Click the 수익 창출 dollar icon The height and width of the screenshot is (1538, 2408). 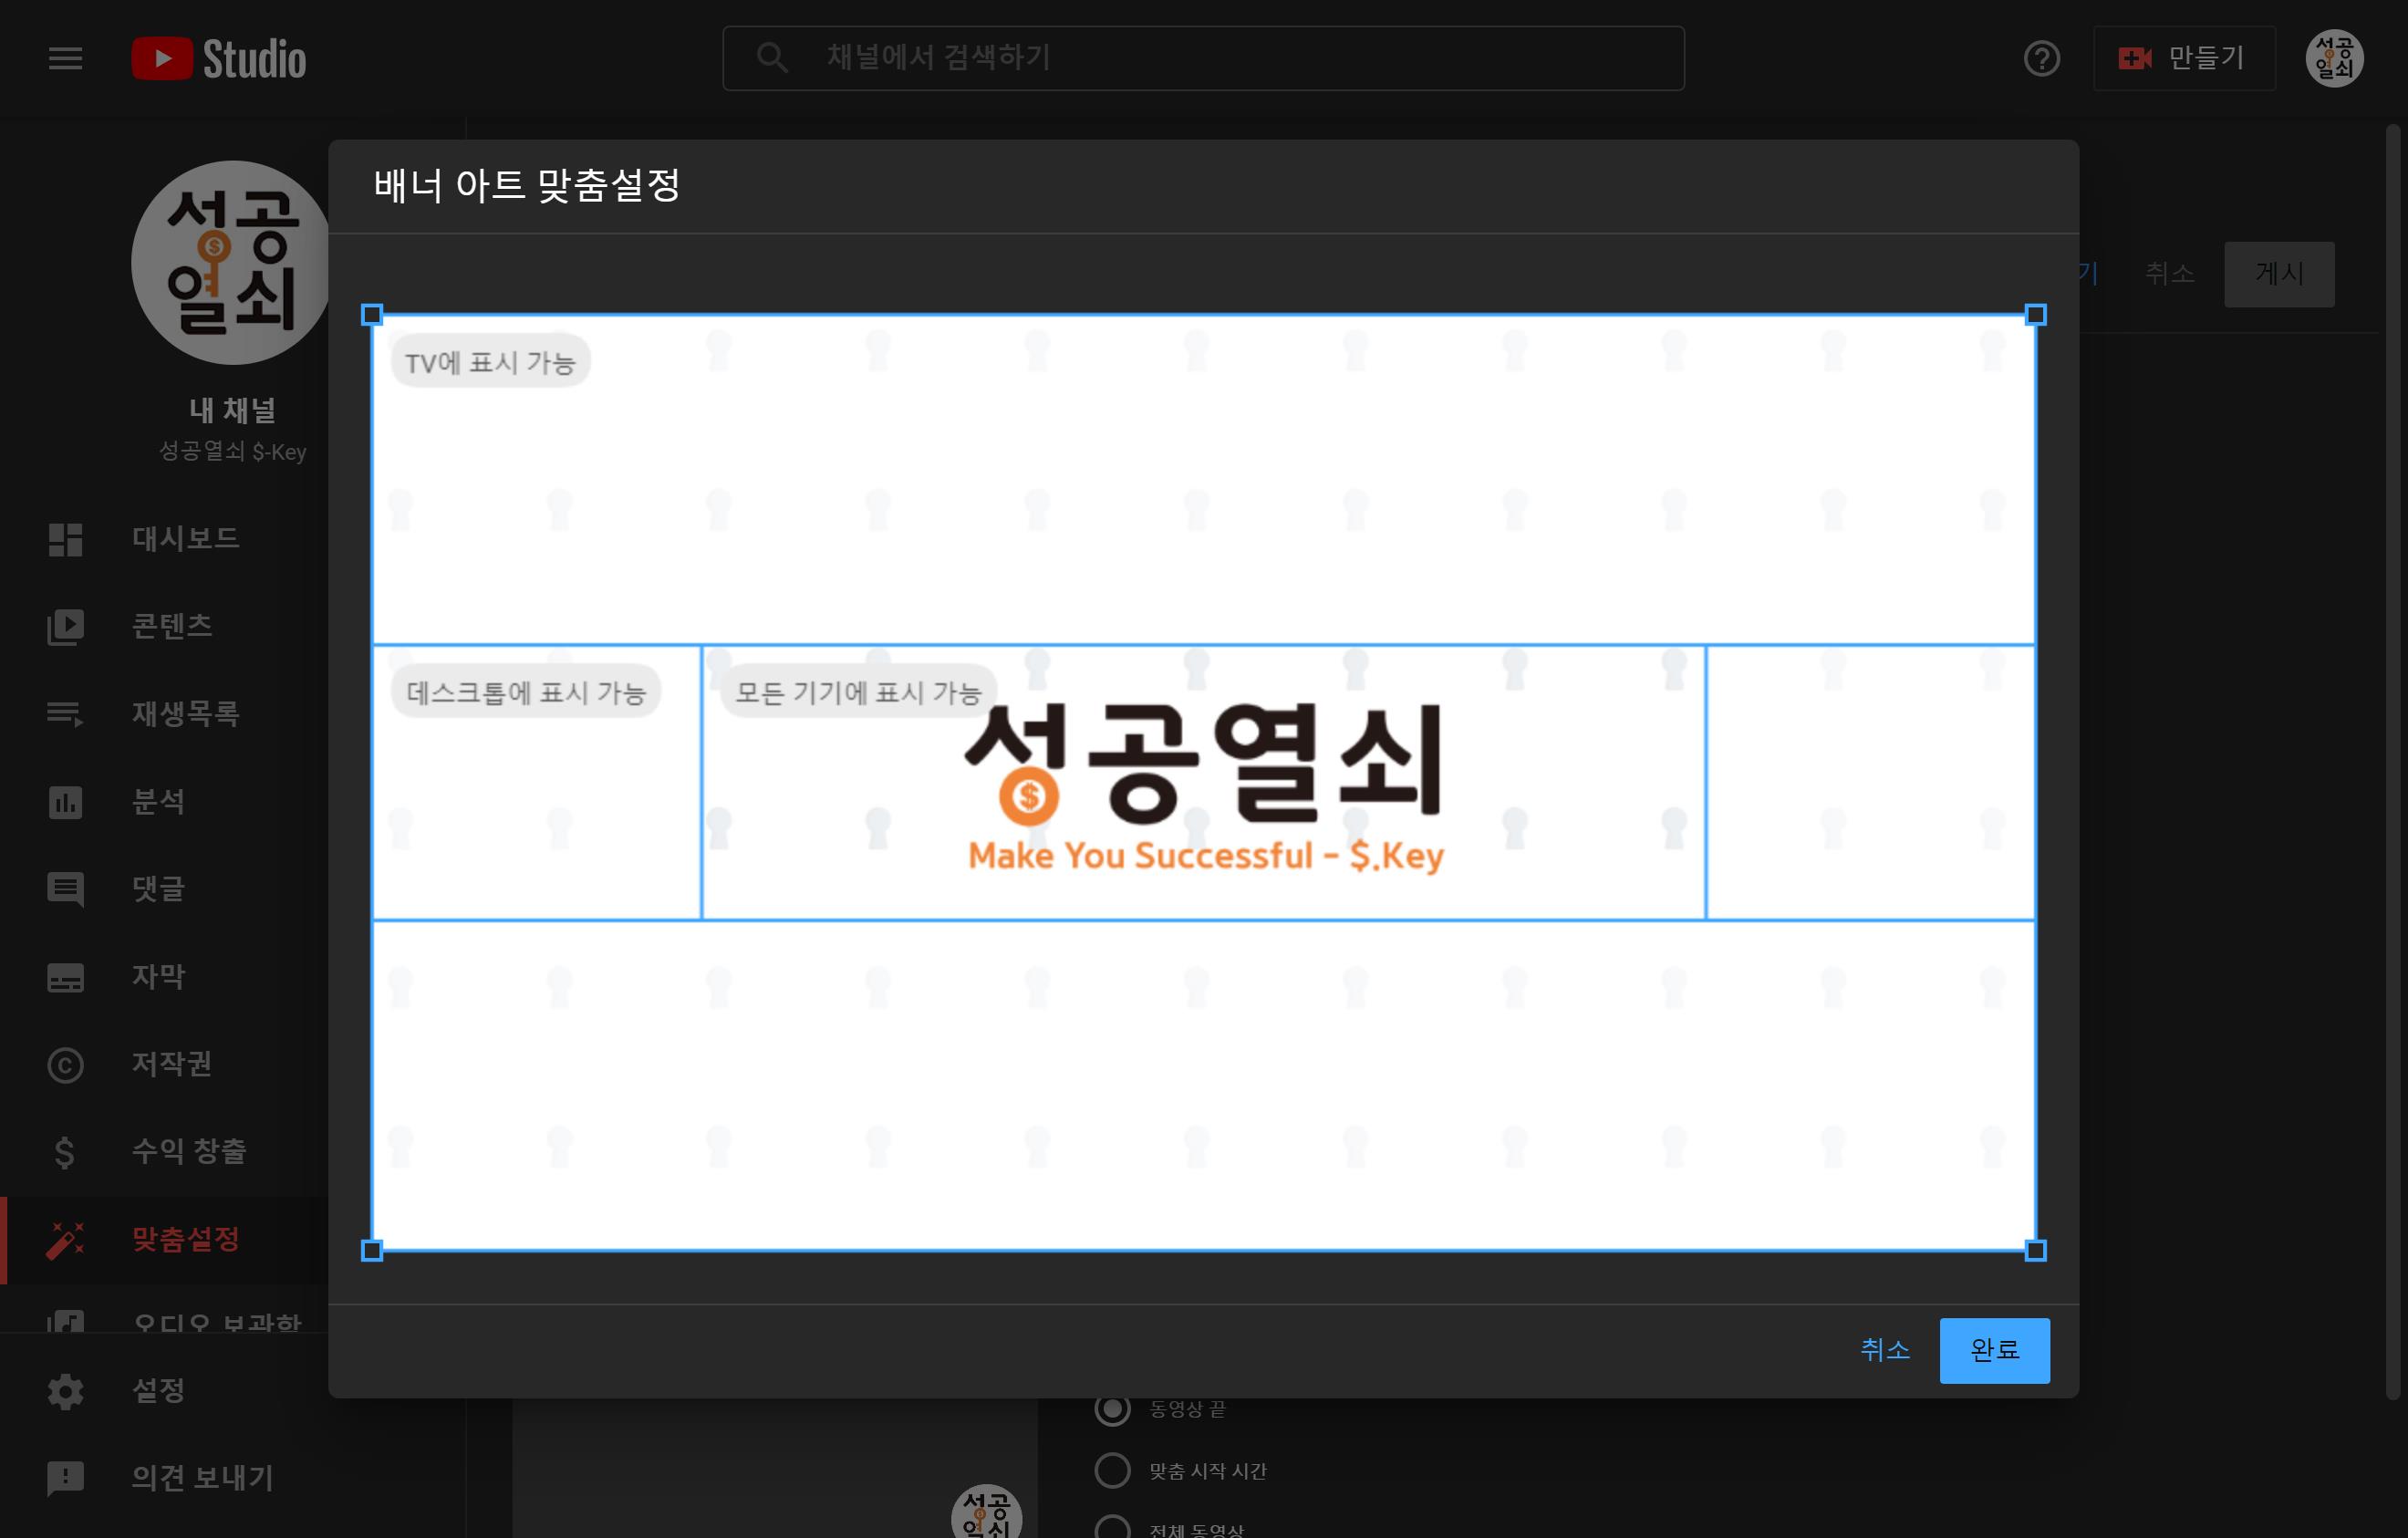point(65,1152)
